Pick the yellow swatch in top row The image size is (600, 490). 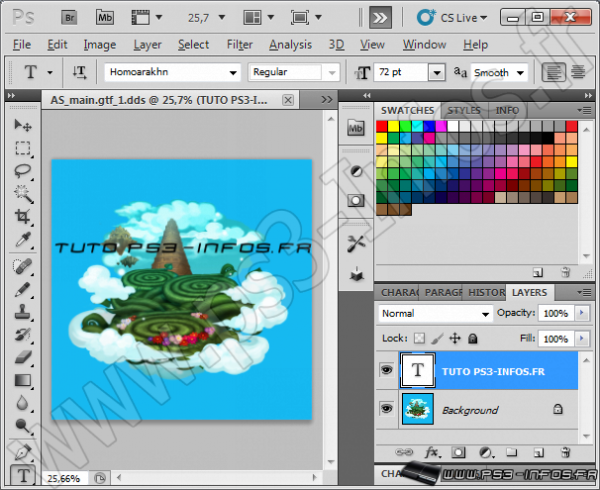tap(393, 126)
